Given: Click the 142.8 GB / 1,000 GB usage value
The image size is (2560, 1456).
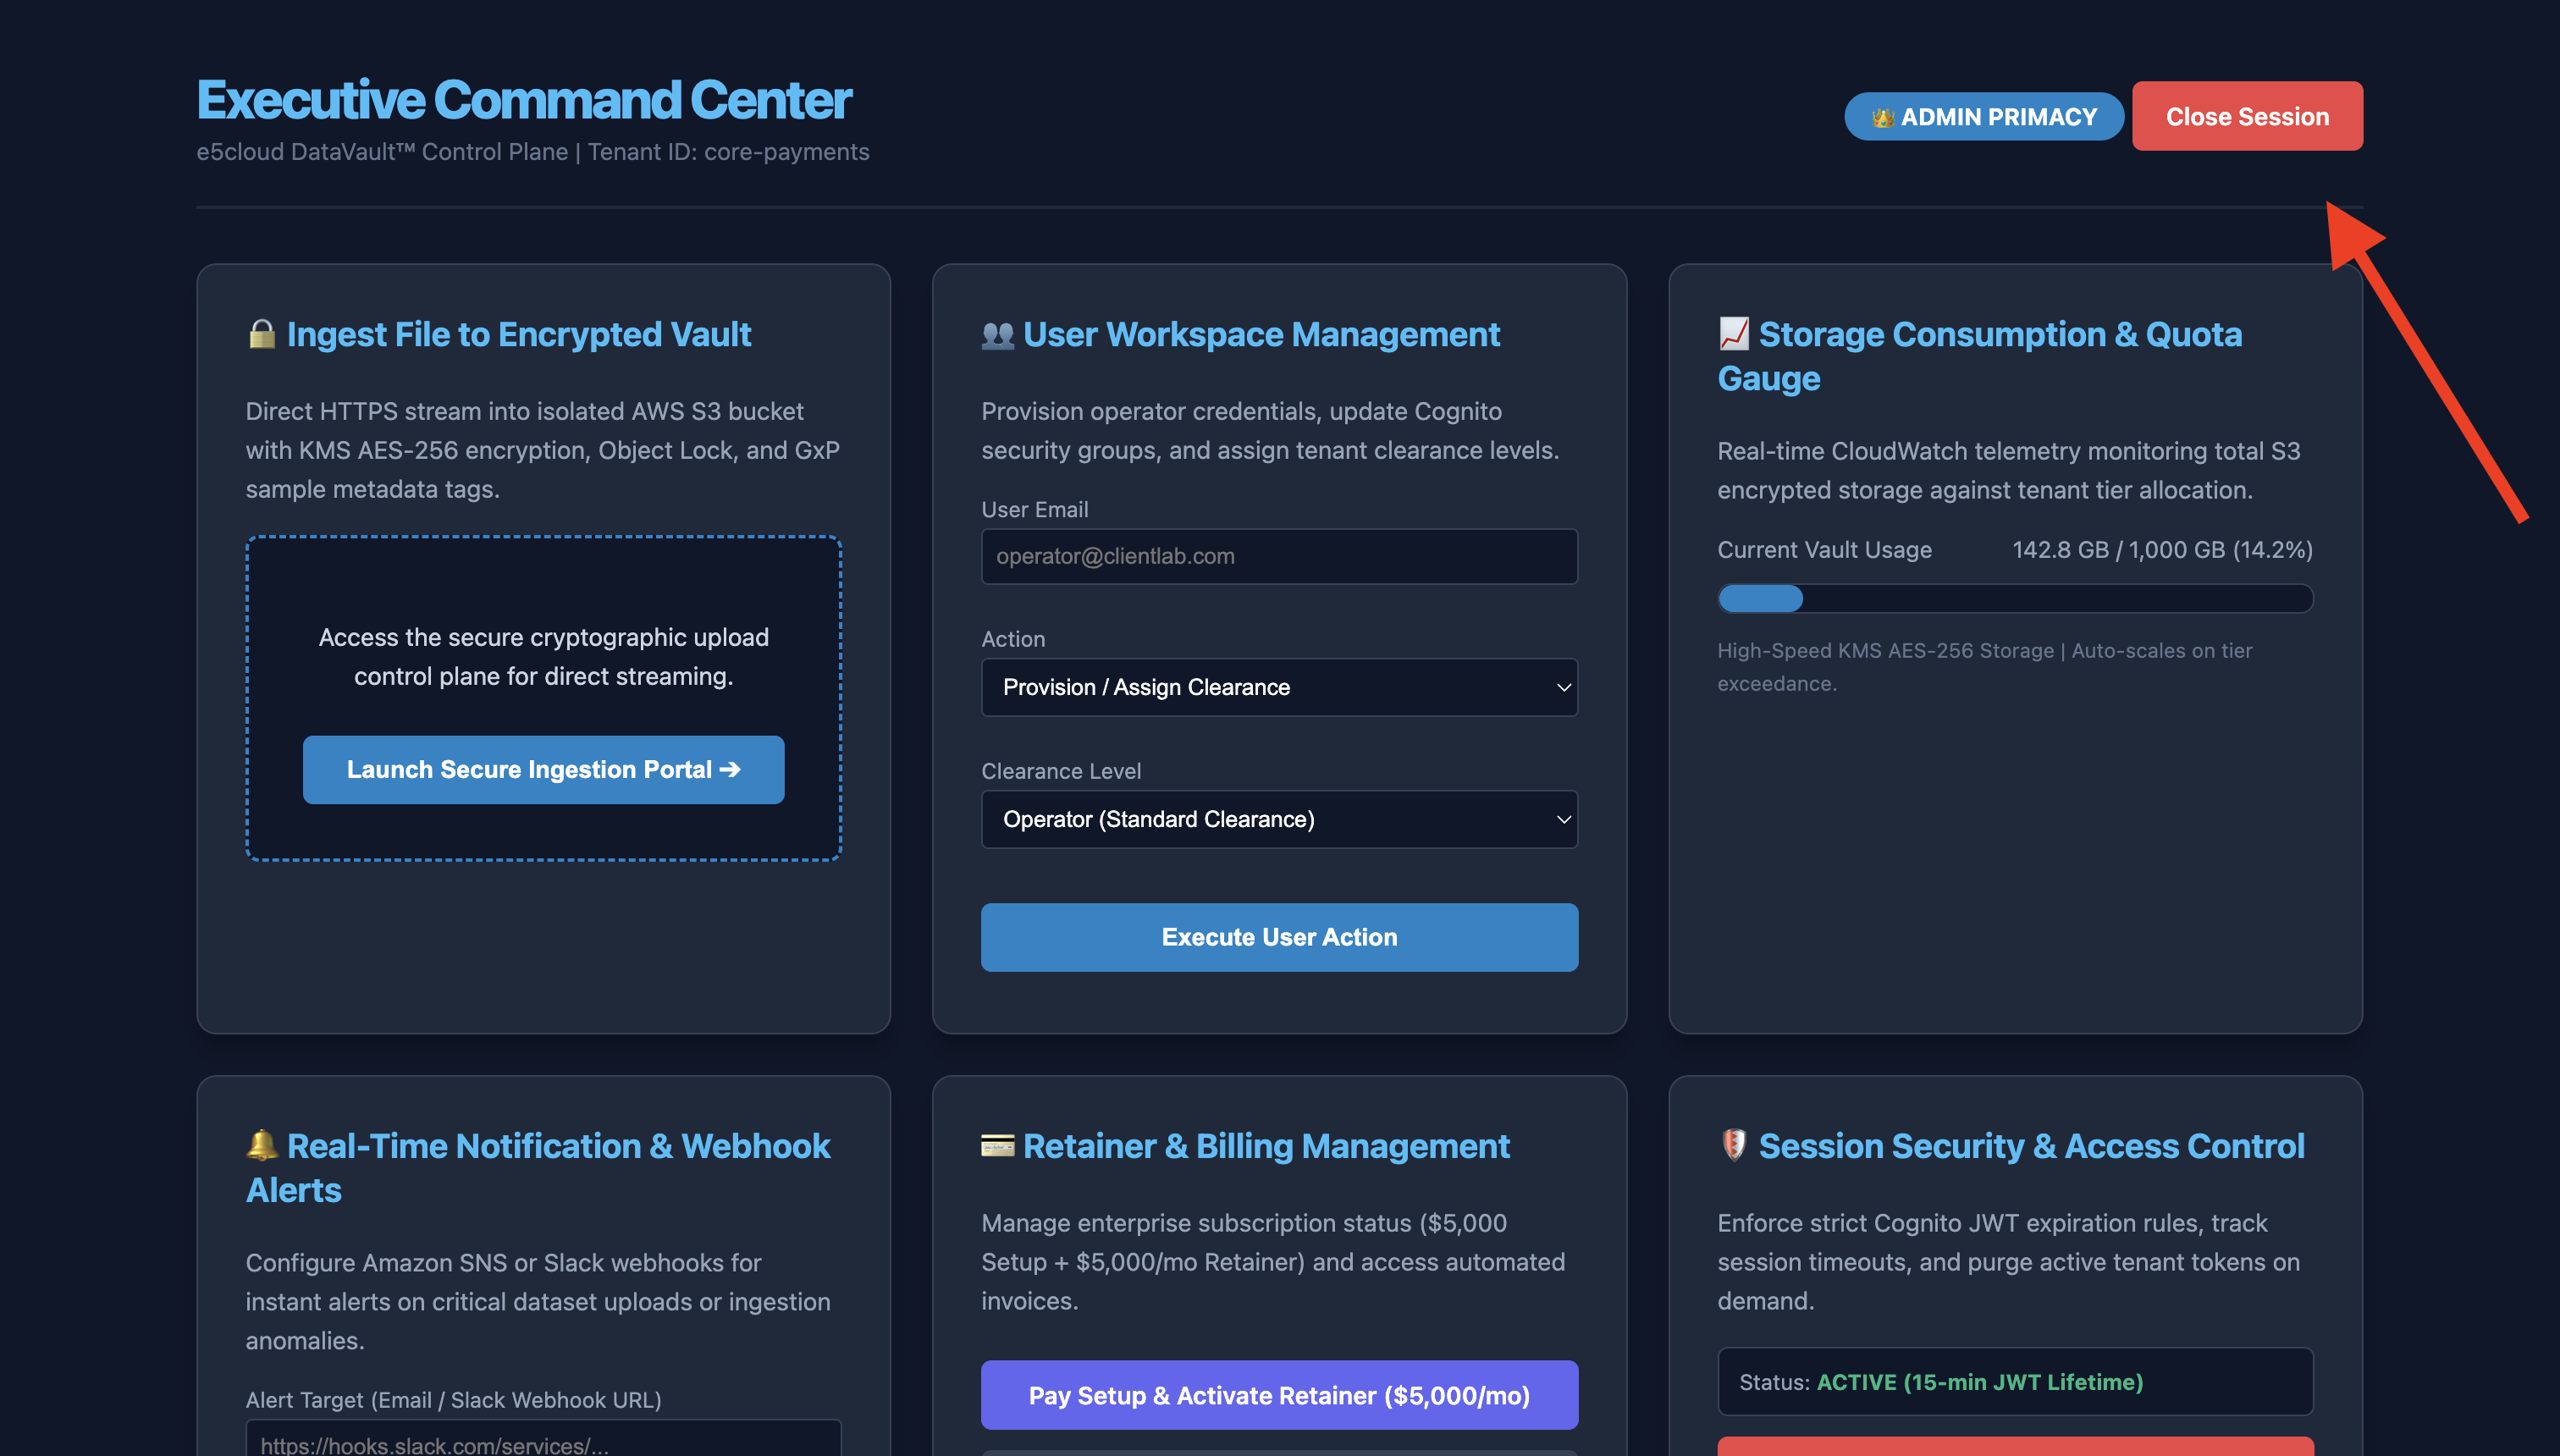Looking at the screenshot, I should 2162,550.
